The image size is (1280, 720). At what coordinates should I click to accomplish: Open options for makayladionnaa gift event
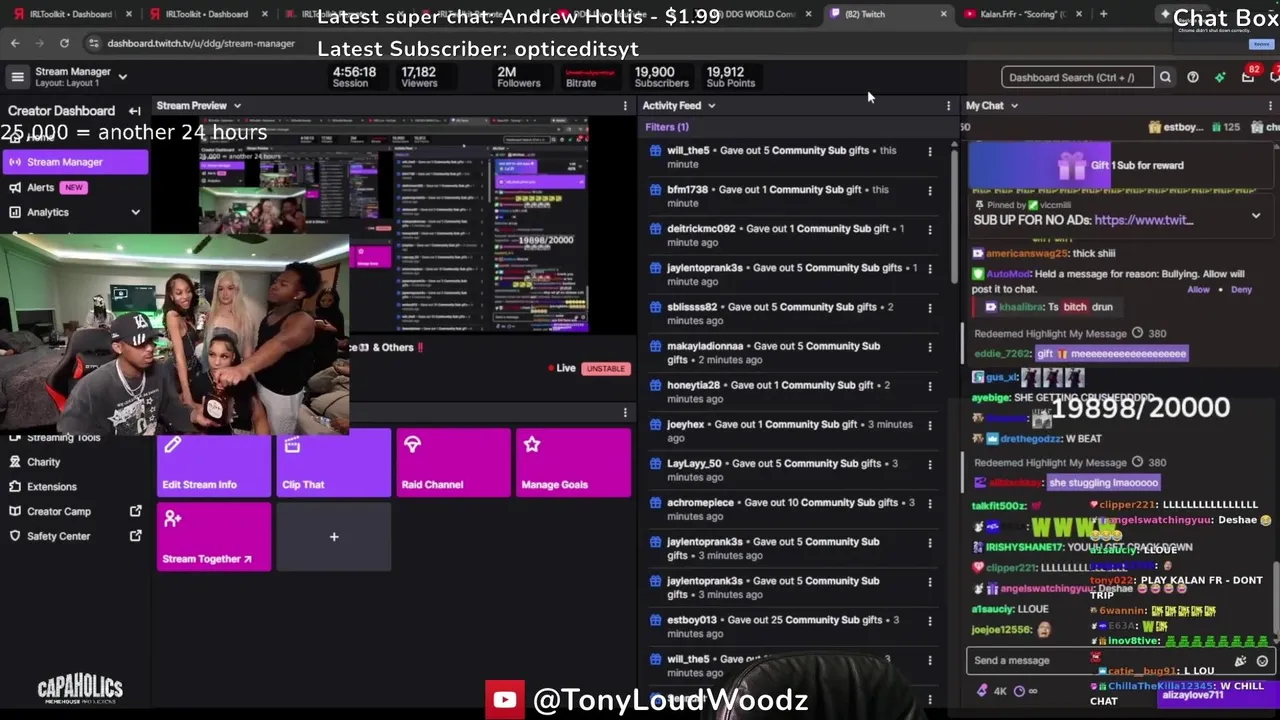pyautogui.click(x=930, y=347)
